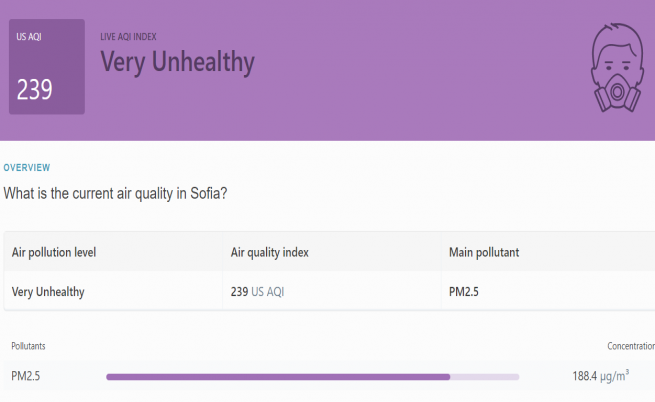Click the Air pollution level column header

(x=54, y=252)
